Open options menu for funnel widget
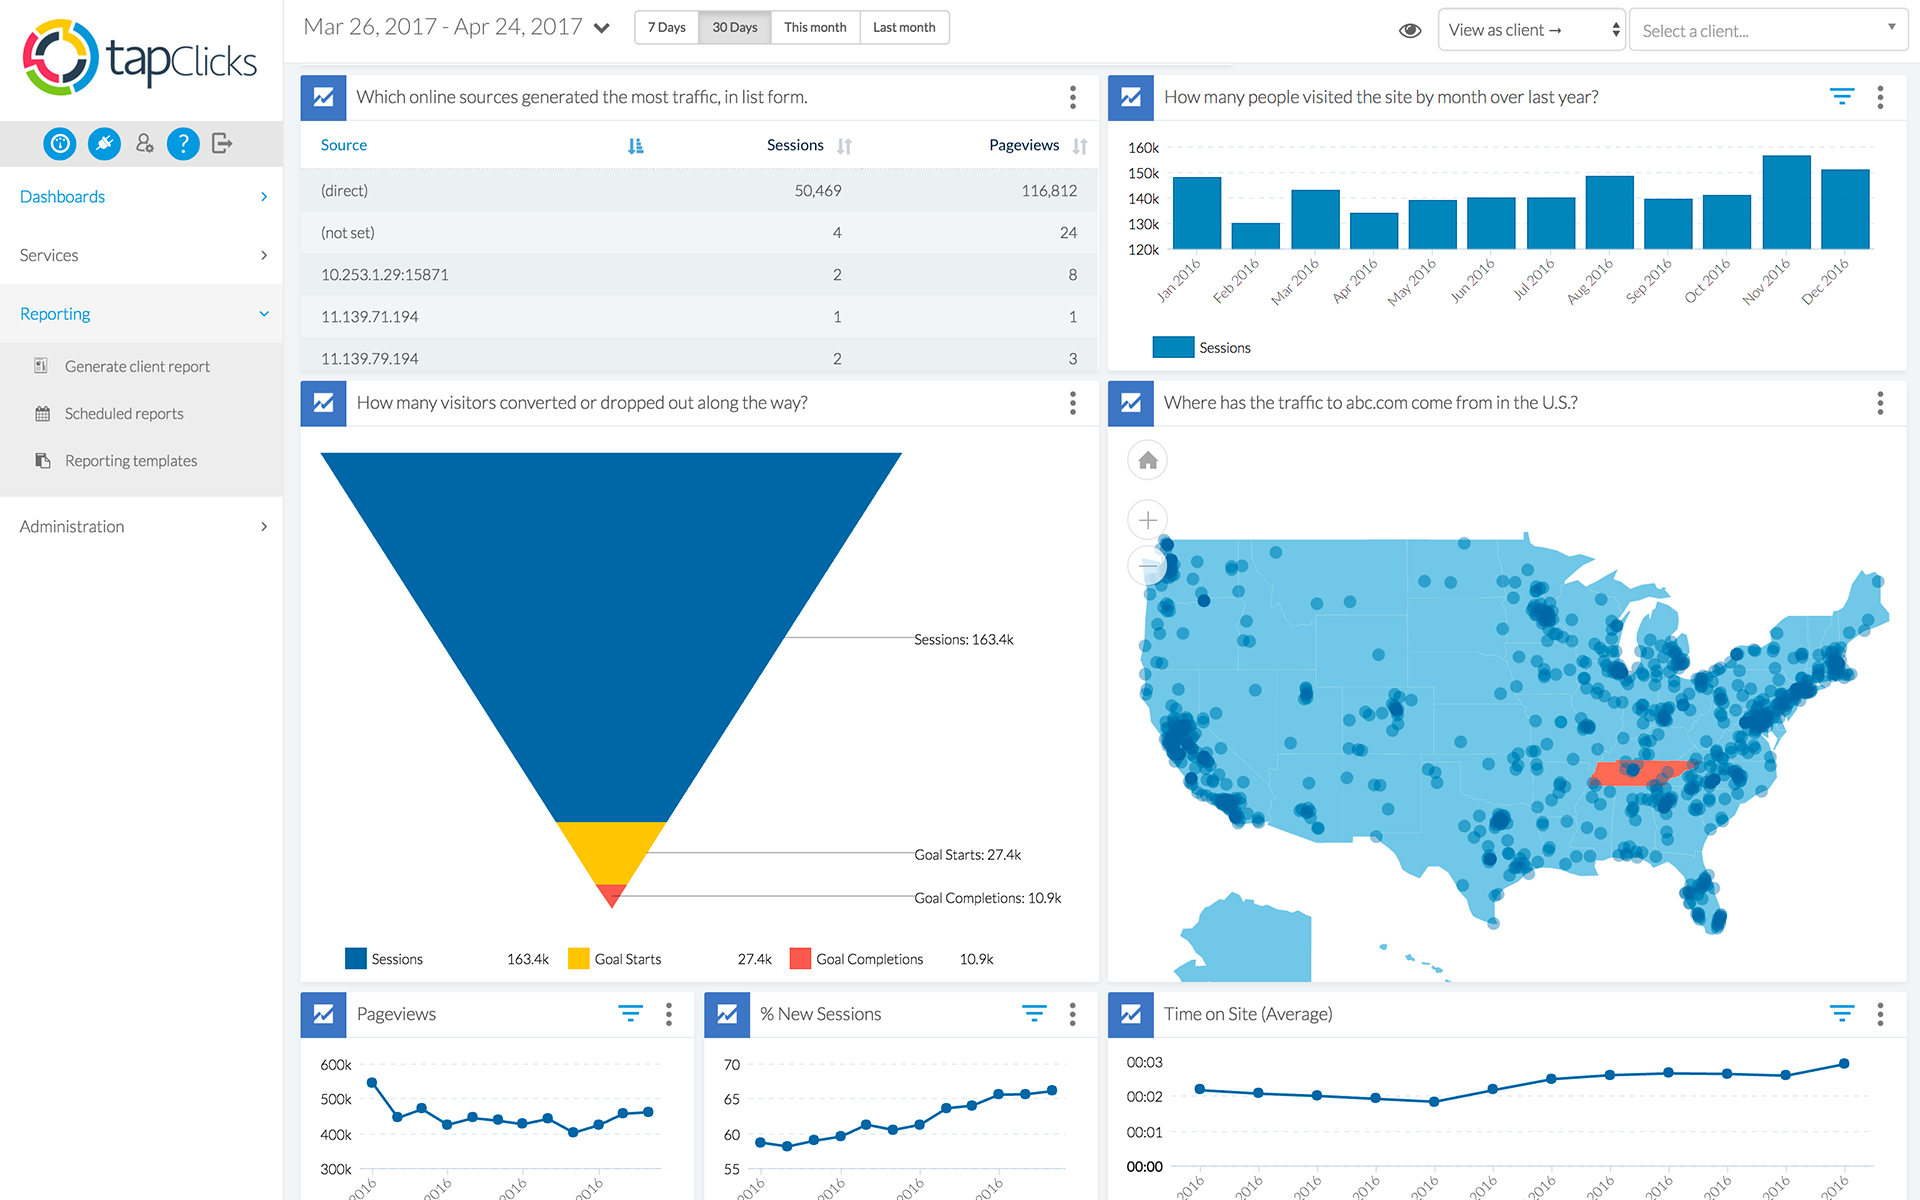The image size is (1920, 1200). pos(1072,403)
